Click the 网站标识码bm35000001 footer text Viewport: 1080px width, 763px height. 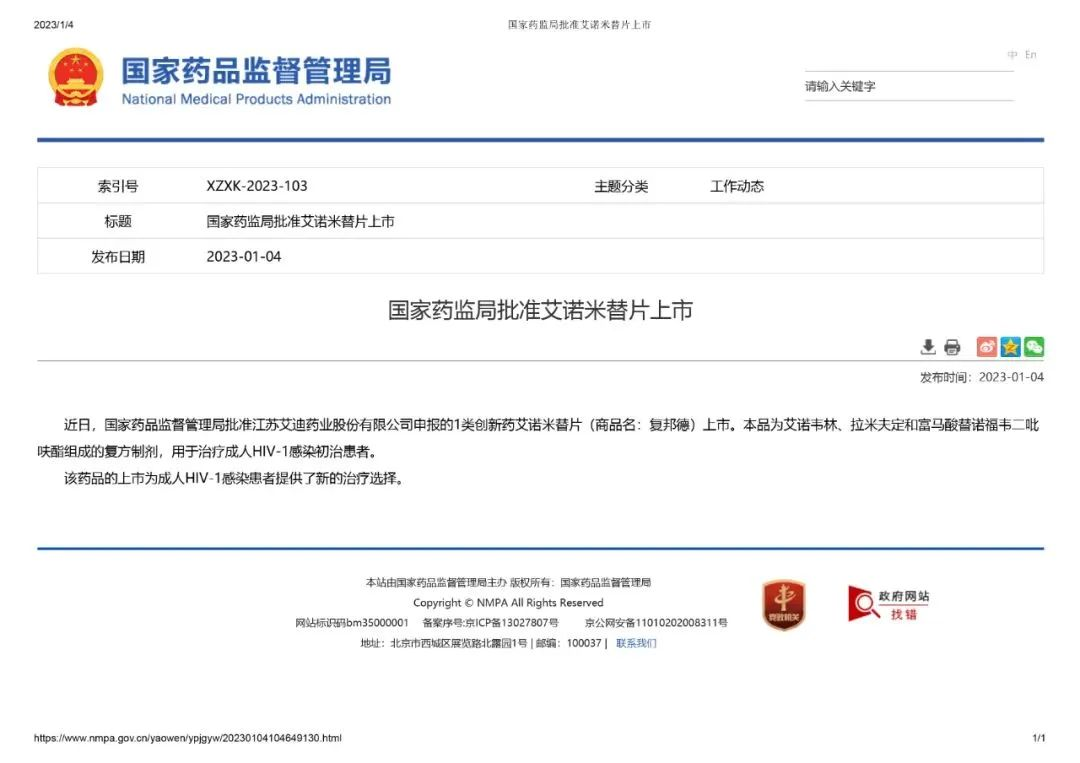352,623
